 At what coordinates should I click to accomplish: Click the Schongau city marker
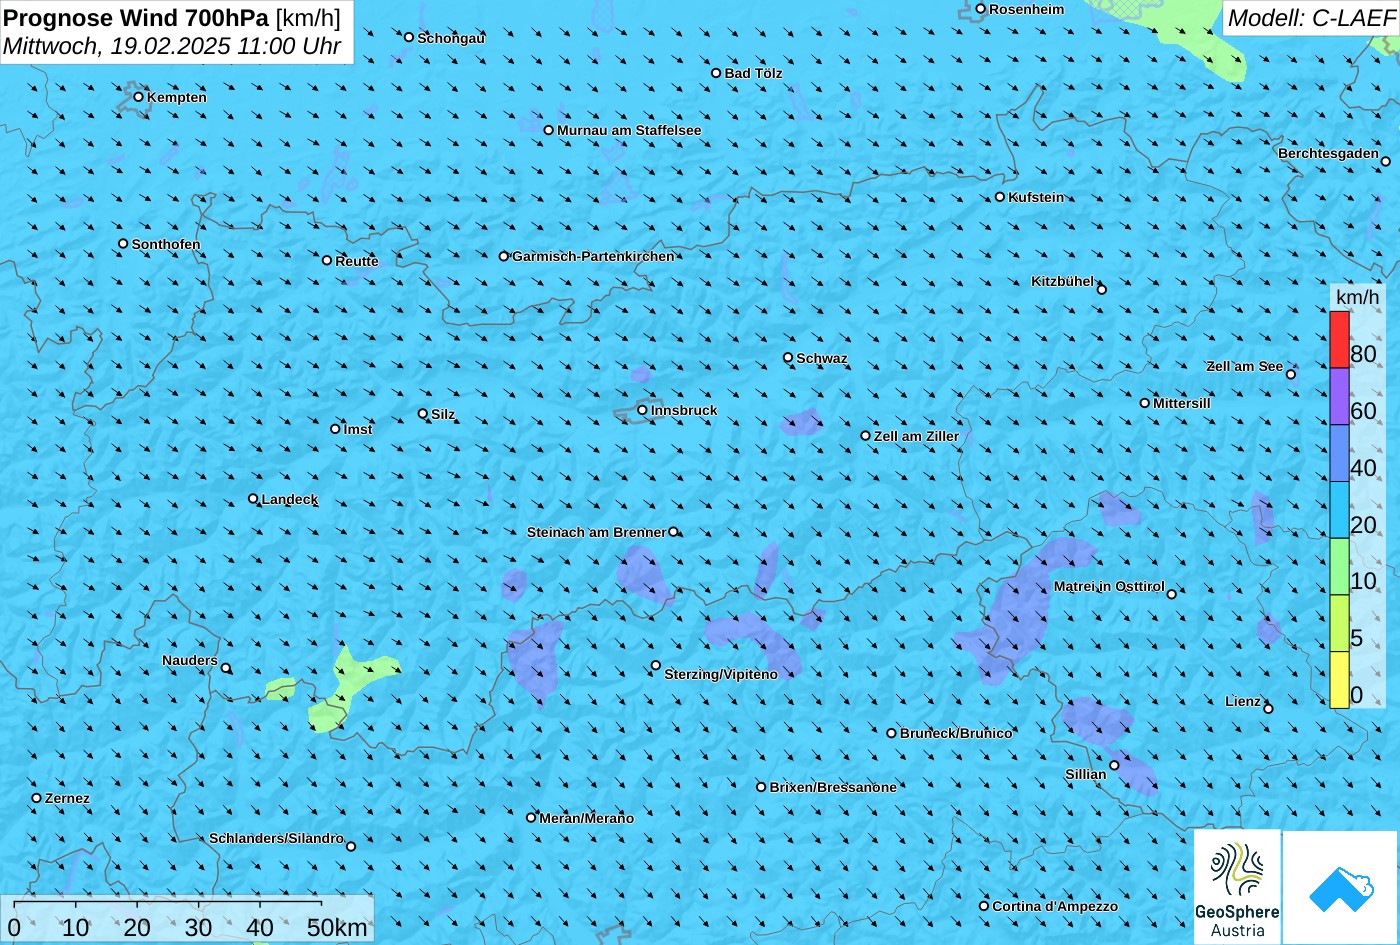point(409,37)
